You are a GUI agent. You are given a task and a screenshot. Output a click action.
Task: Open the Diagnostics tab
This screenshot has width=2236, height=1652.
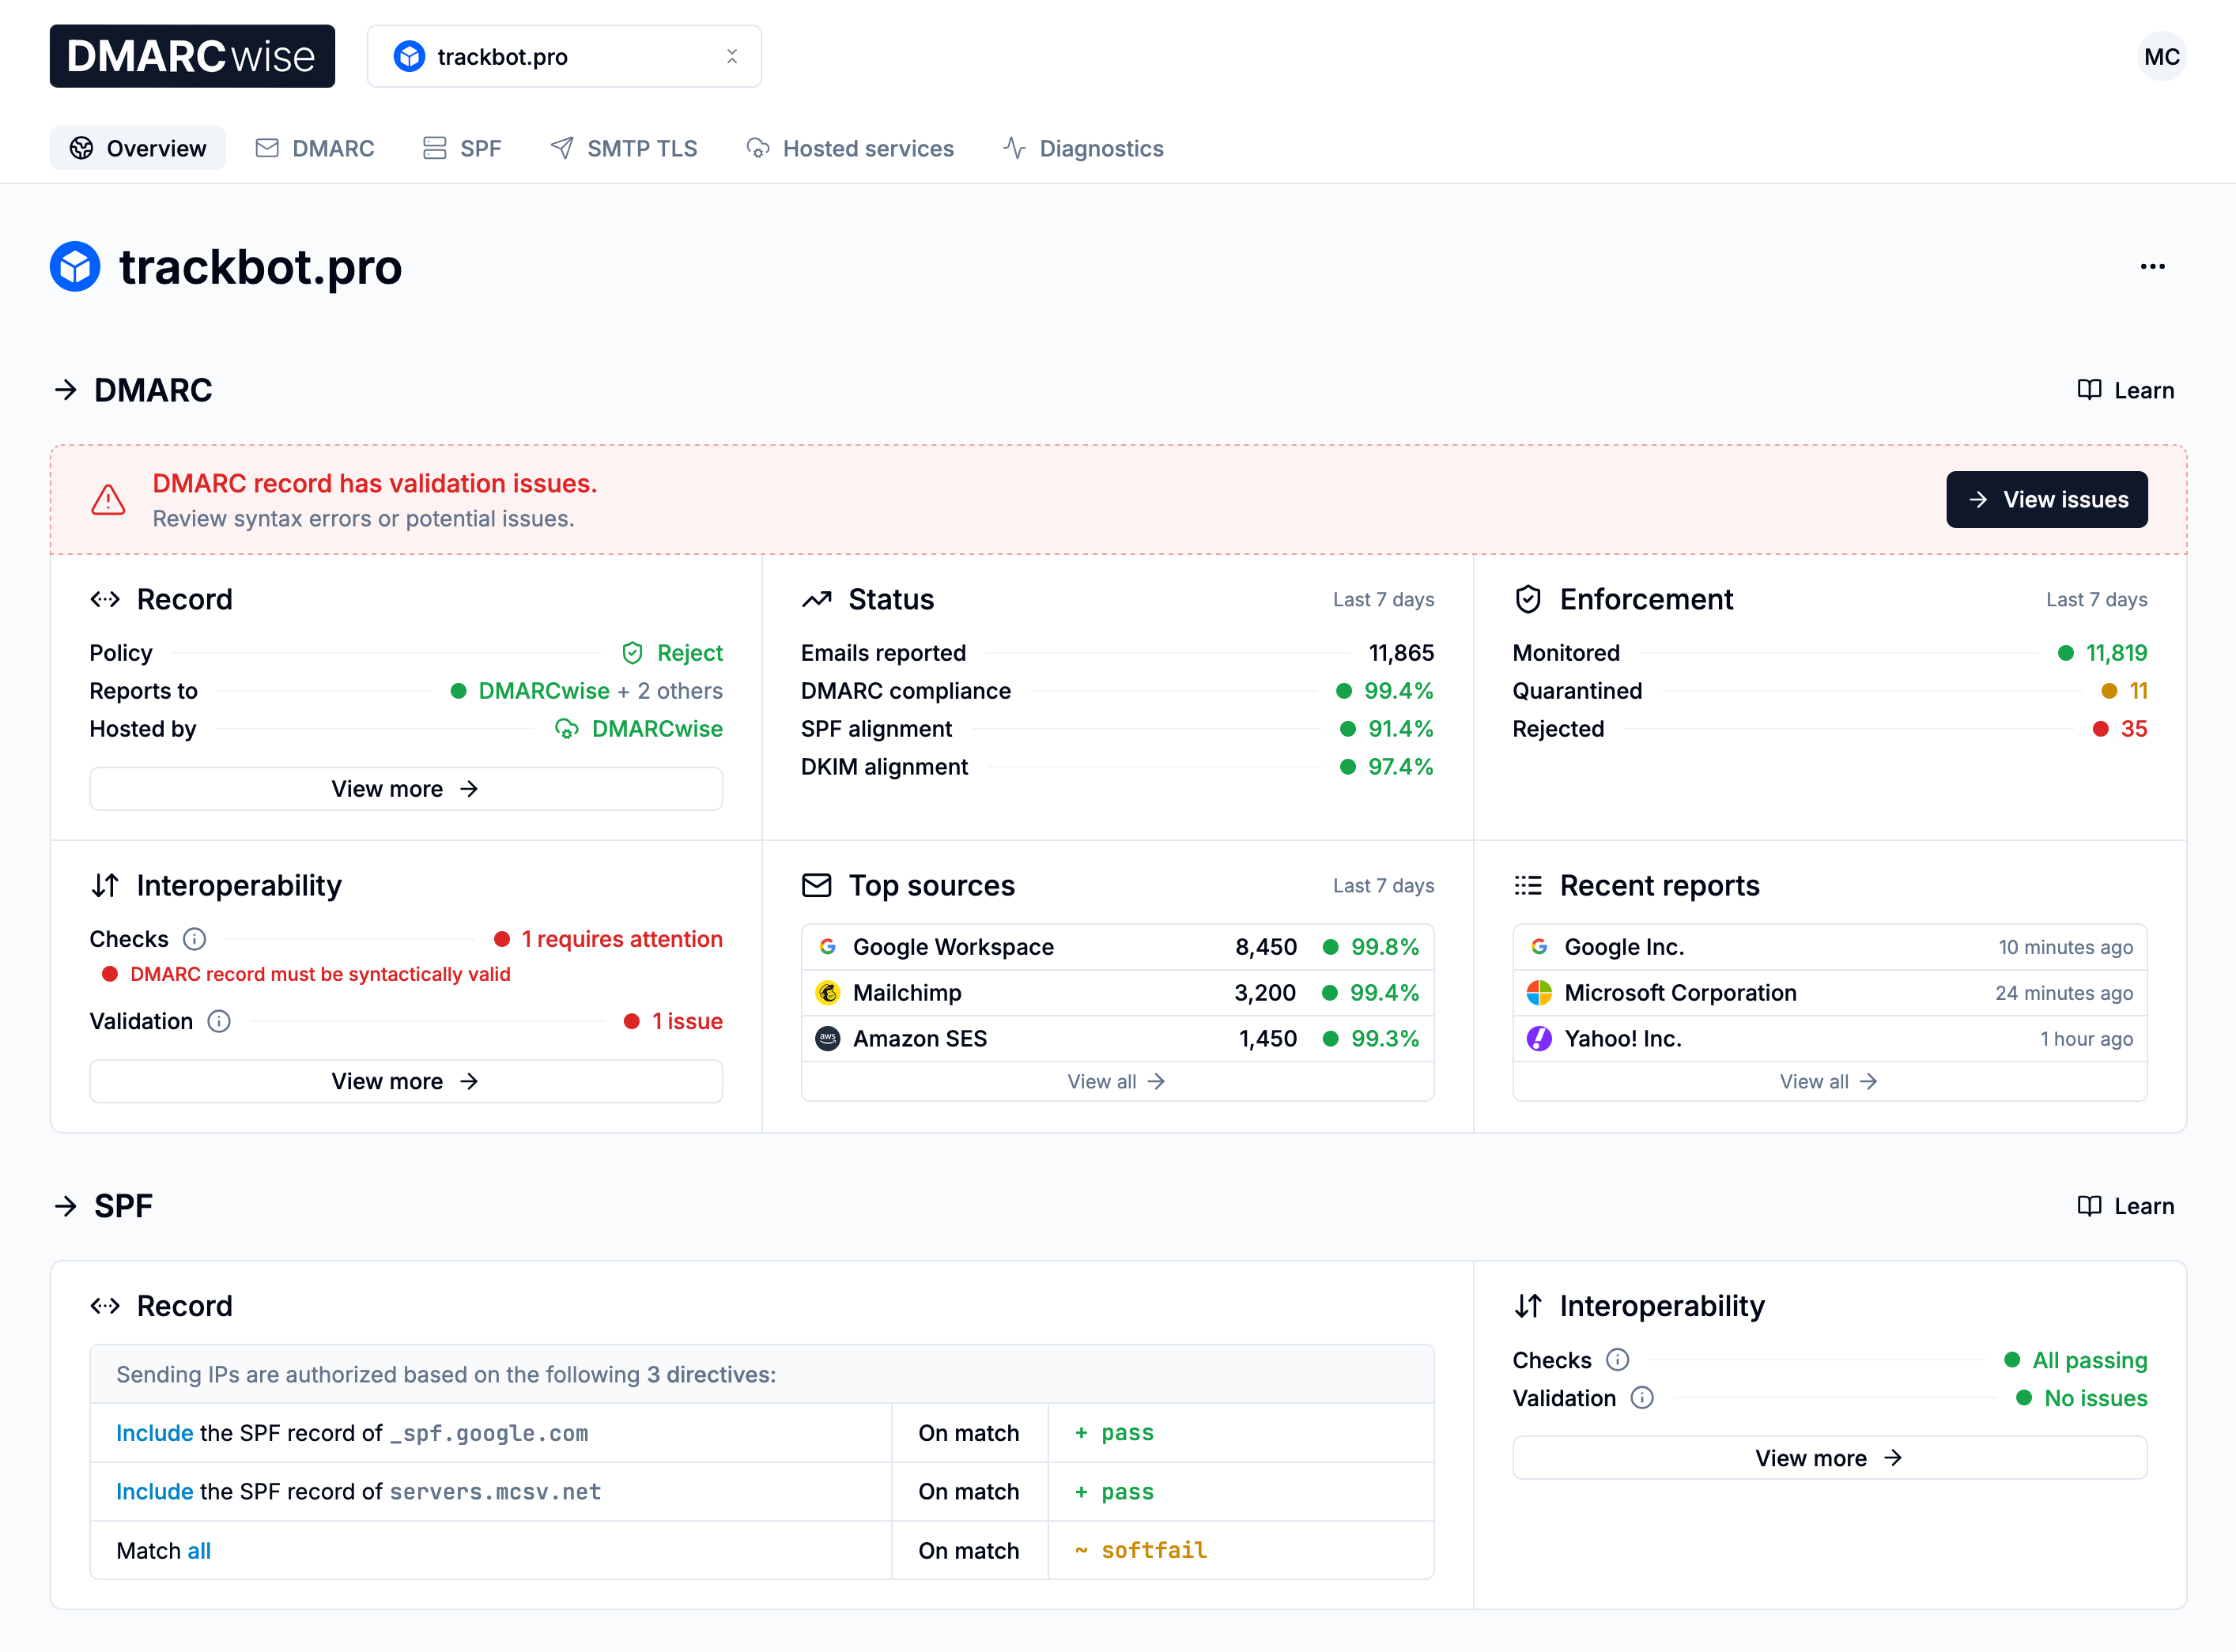1083,148
